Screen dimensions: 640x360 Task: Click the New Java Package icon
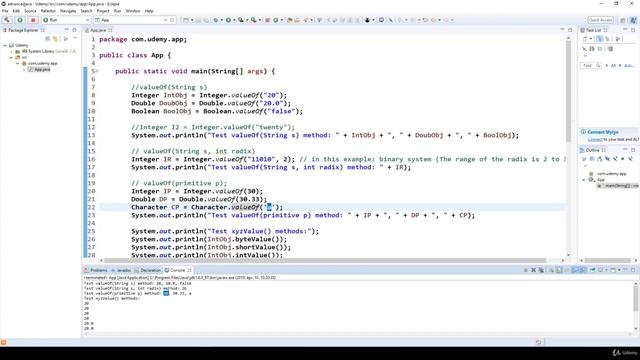(268, 20)
